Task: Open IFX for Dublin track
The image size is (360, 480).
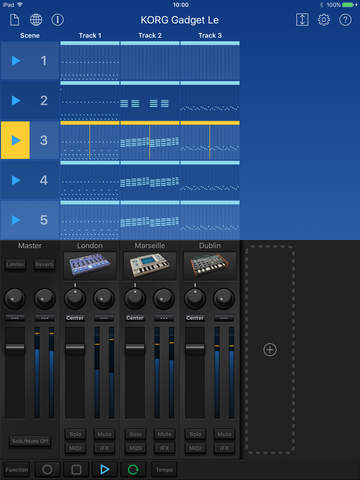Action: point(224,448)
